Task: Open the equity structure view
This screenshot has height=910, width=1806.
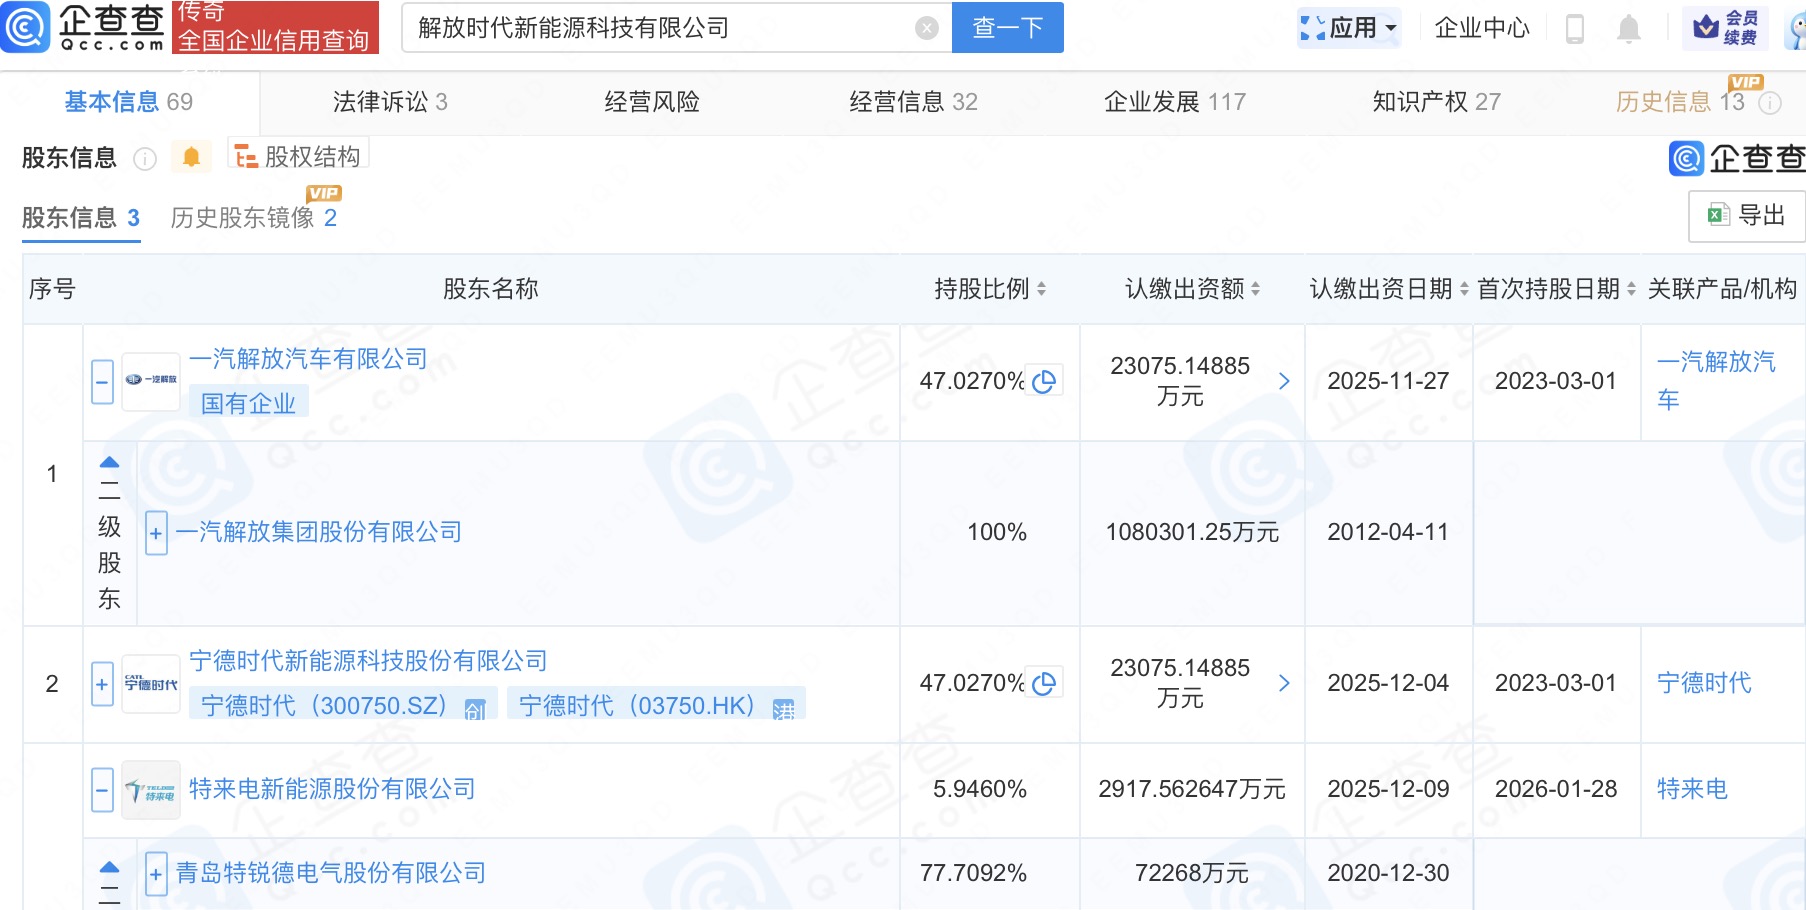Action: pos(298,157)
